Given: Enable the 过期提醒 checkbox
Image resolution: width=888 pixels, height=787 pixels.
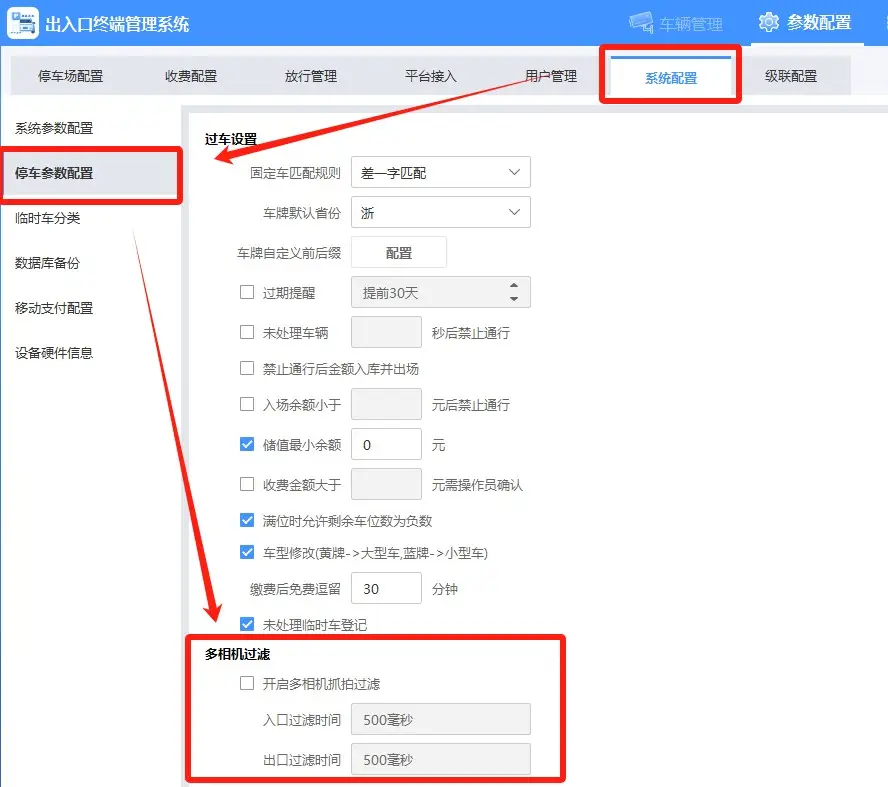Looking at the screenshot, I should (247, 293).
